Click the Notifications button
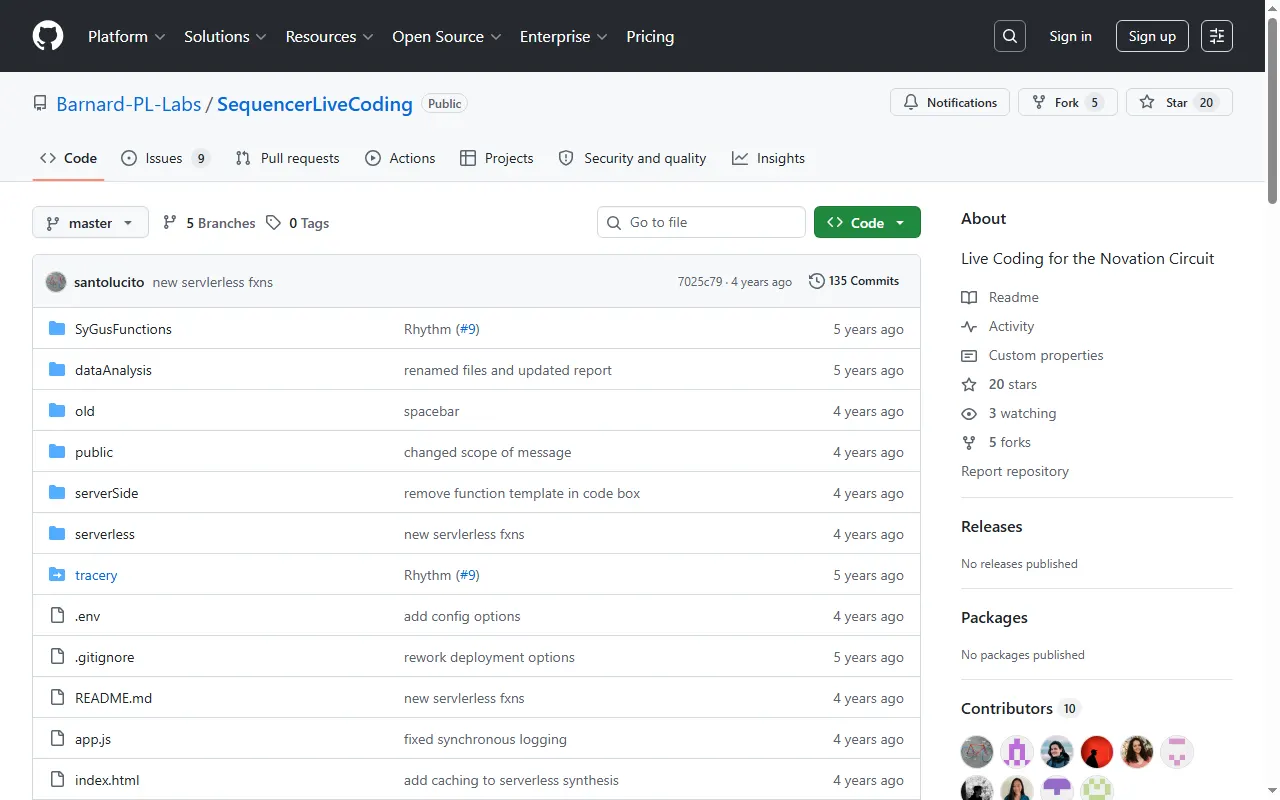Viewport: 1280px width, 800px height. (x=950, y=102)
